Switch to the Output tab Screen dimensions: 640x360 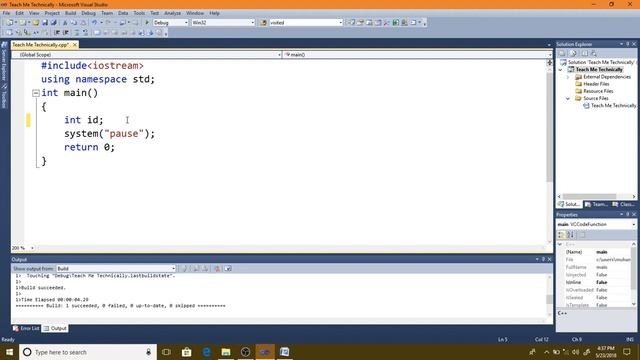(55, 328)
